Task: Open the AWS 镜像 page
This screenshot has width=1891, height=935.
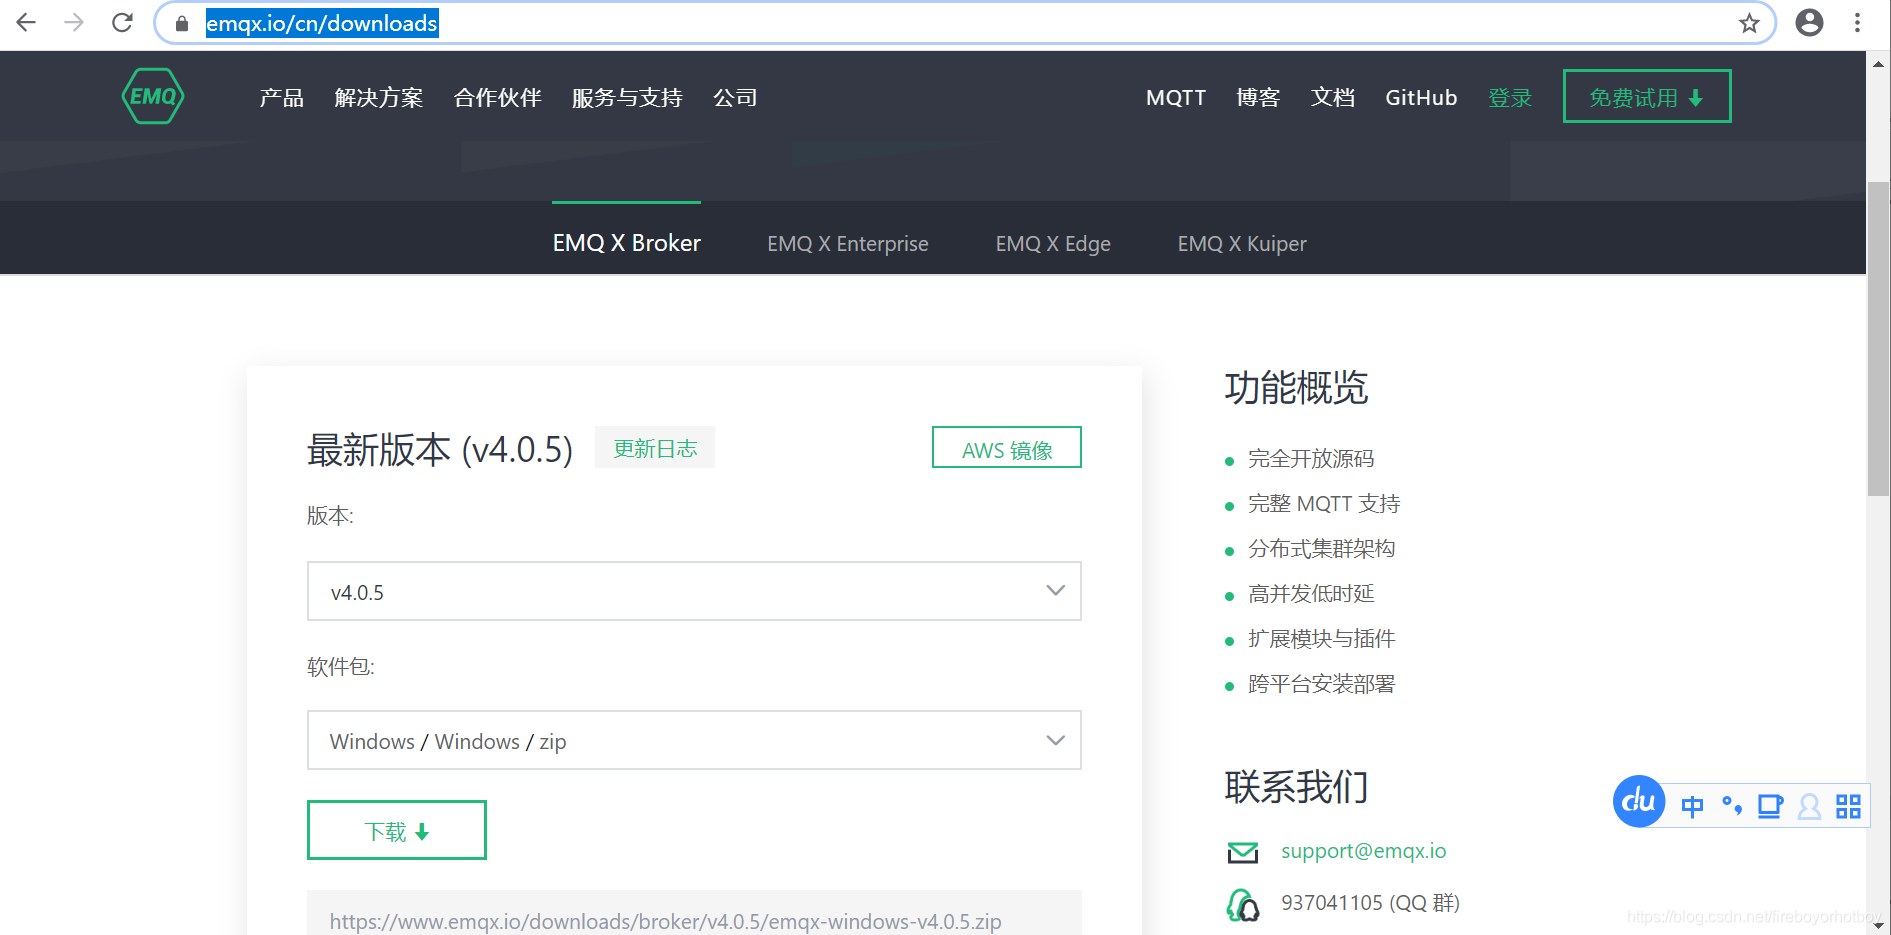Action: pyautogui.click(x=1006, y=447)
